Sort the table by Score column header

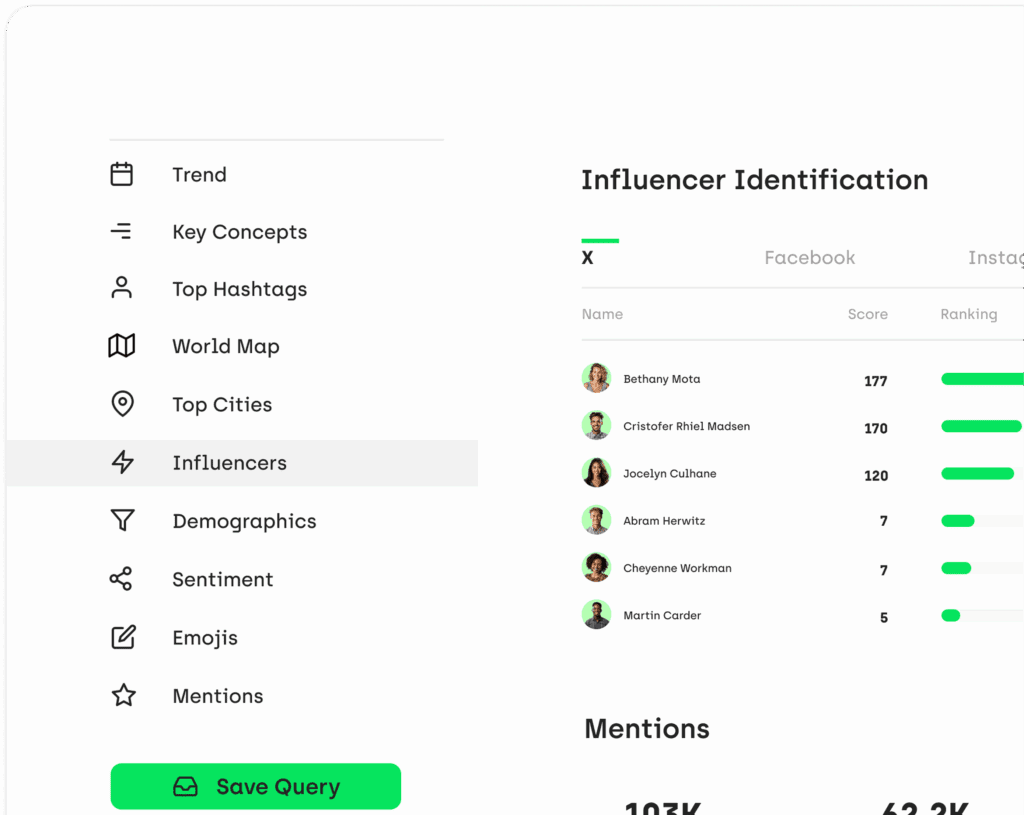pyautogui.click(x=867, y=314)
